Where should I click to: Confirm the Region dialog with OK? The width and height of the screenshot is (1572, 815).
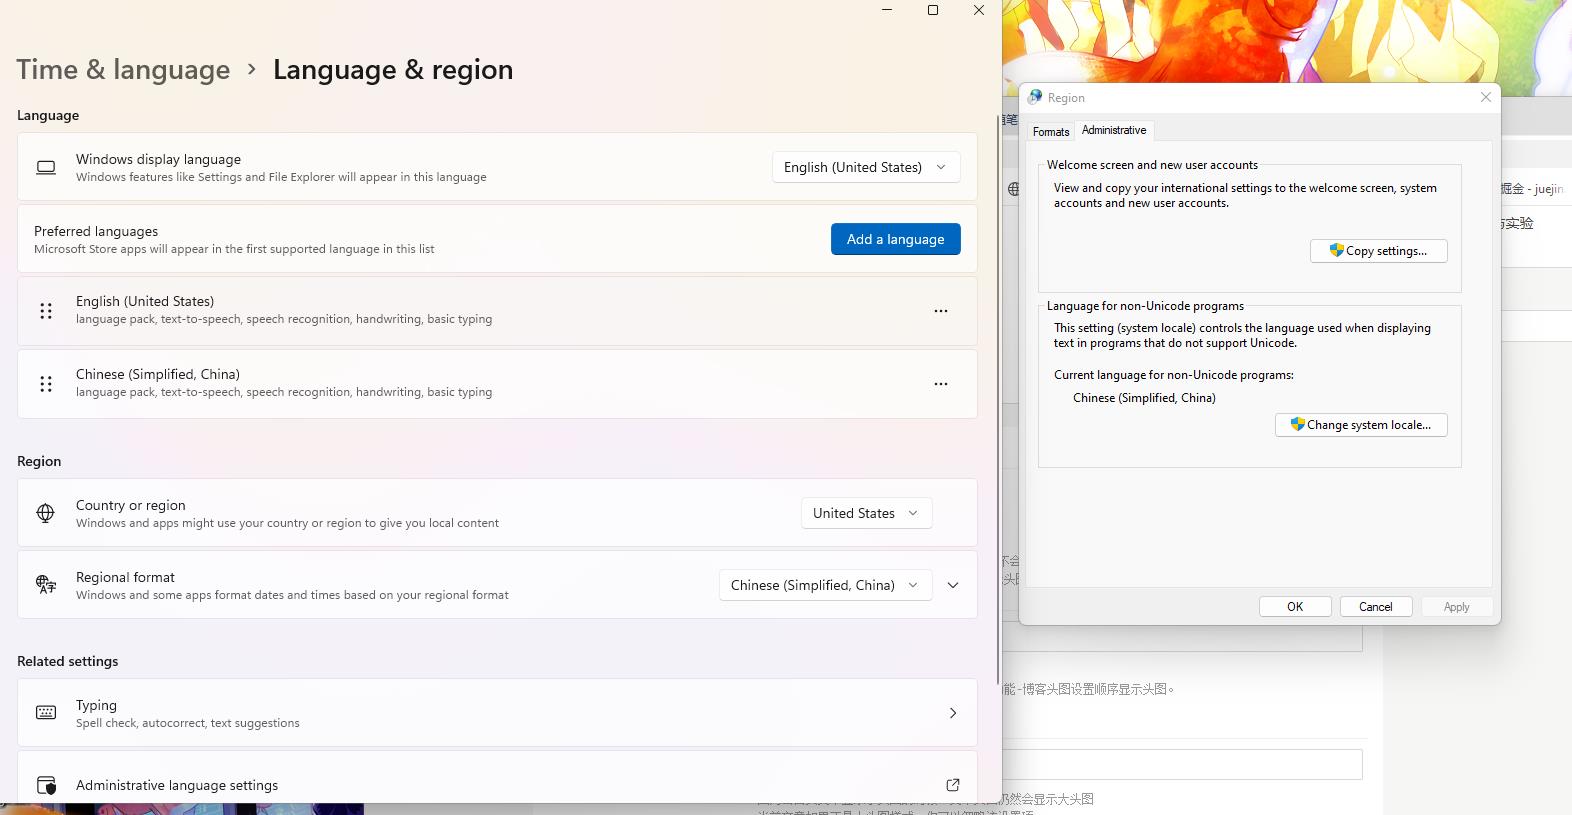point(1295,607)
